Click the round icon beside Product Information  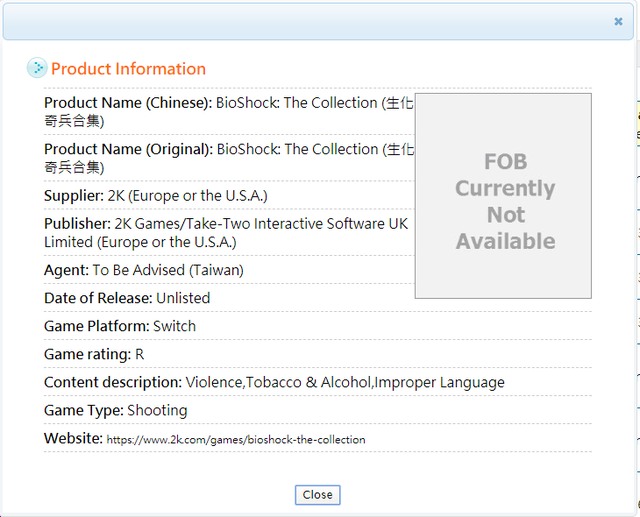(36, 68)
